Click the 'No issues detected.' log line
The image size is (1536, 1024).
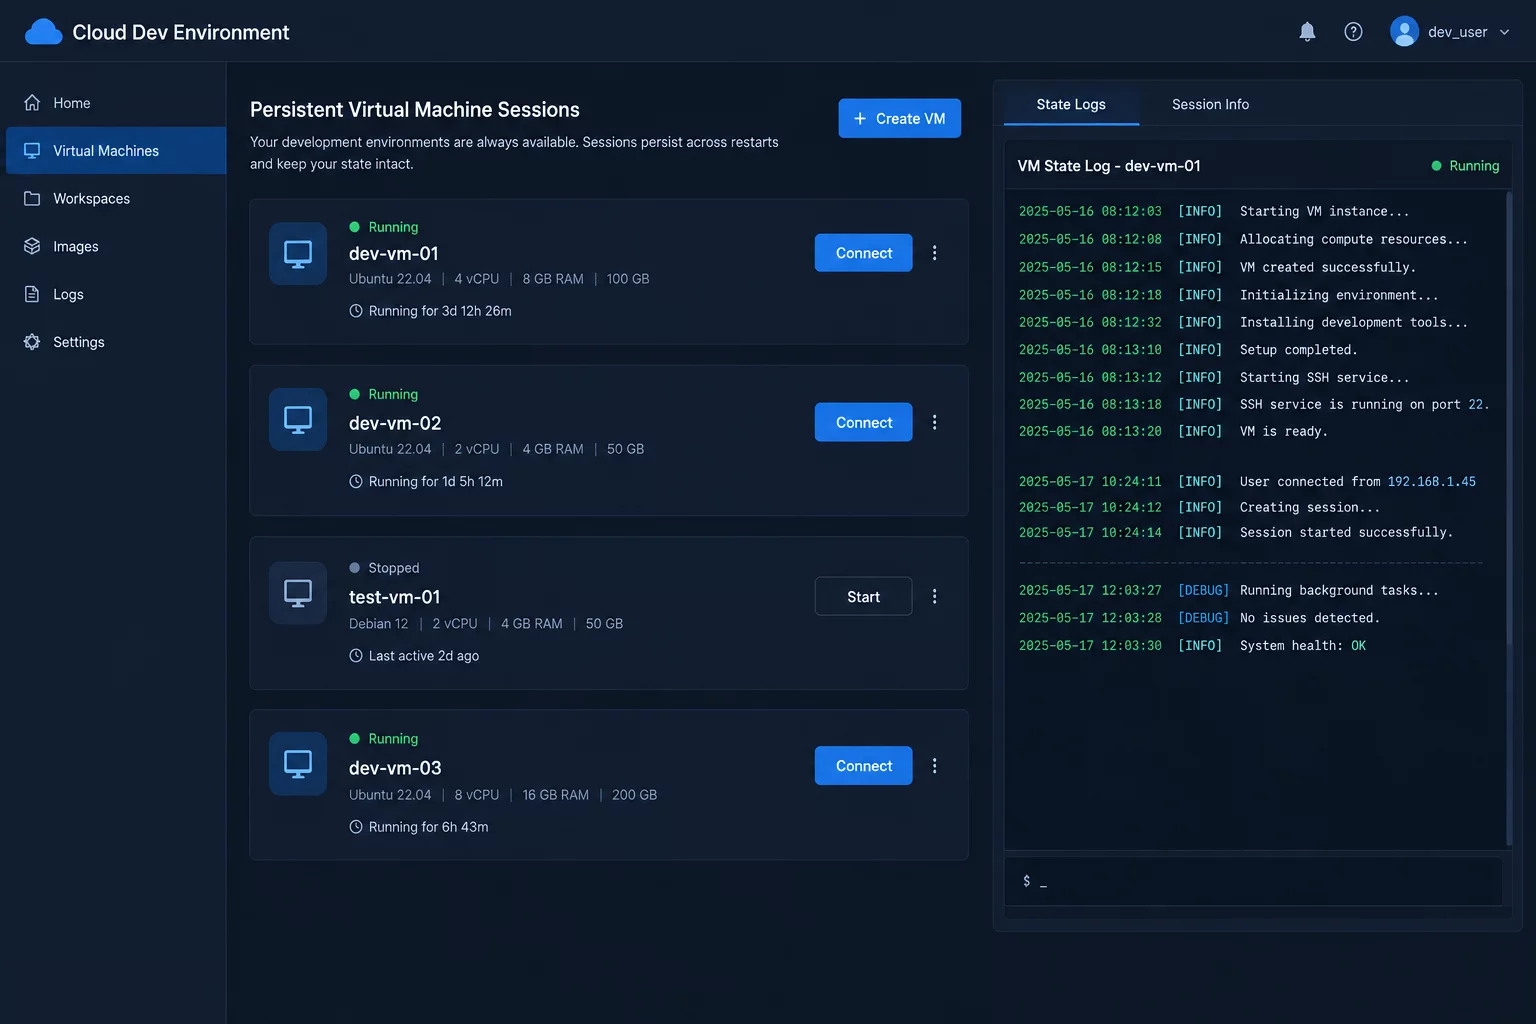pos(1199,618)
